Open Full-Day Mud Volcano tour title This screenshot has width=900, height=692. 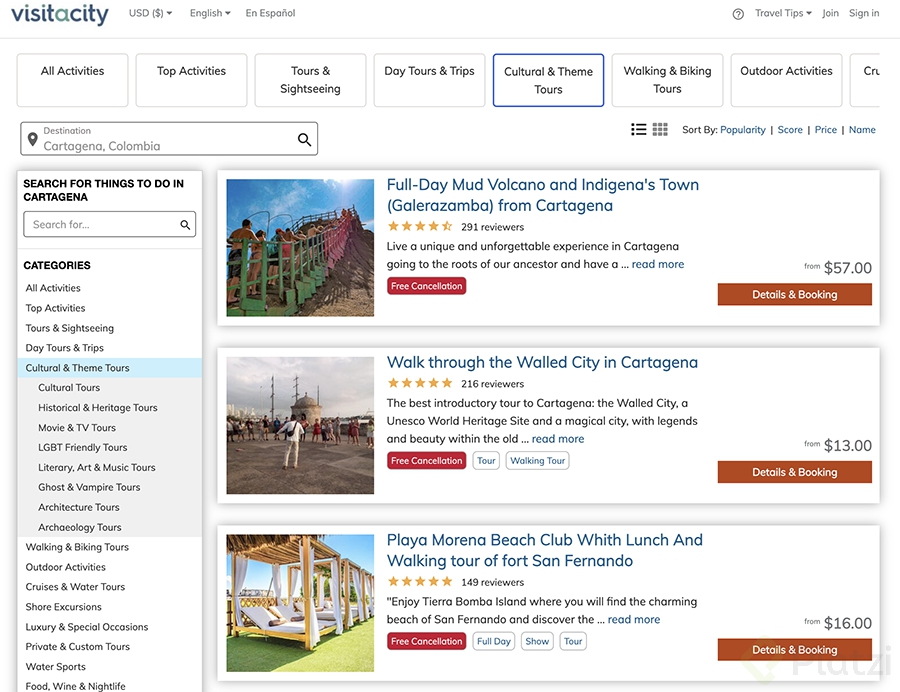542,195
